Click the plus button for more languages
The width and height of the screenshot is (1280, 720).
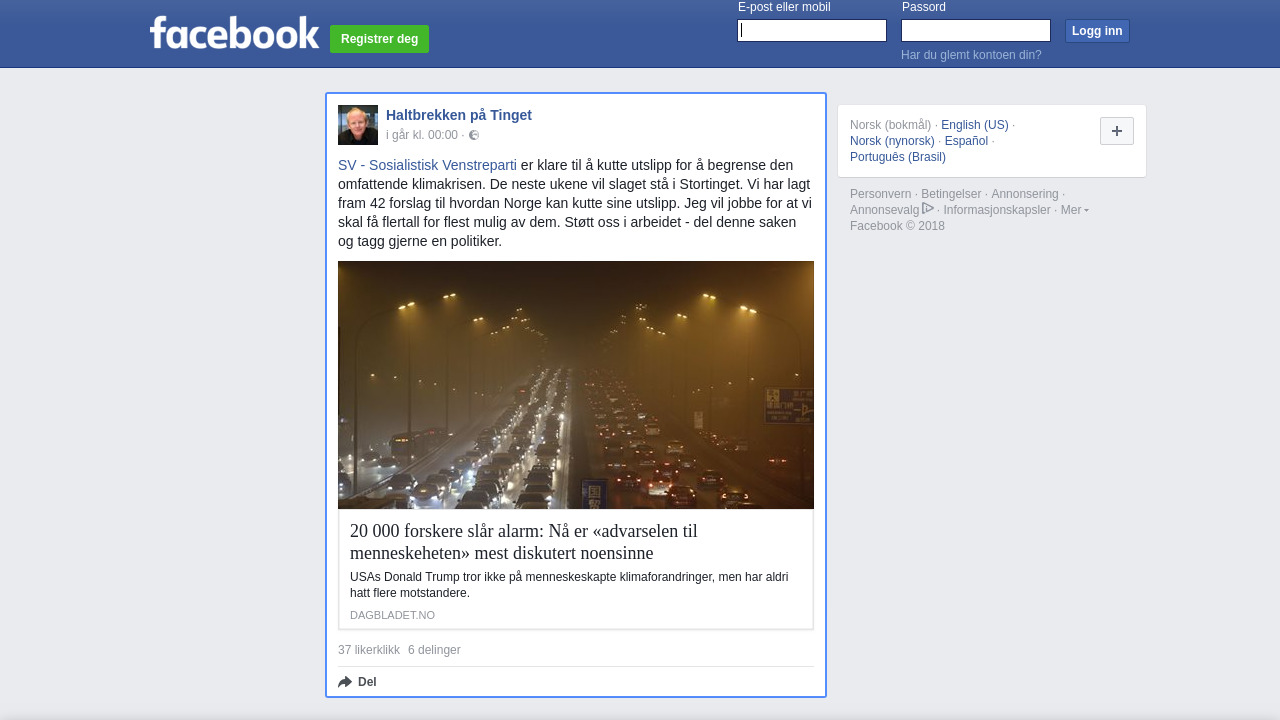tap(1116, 131)
